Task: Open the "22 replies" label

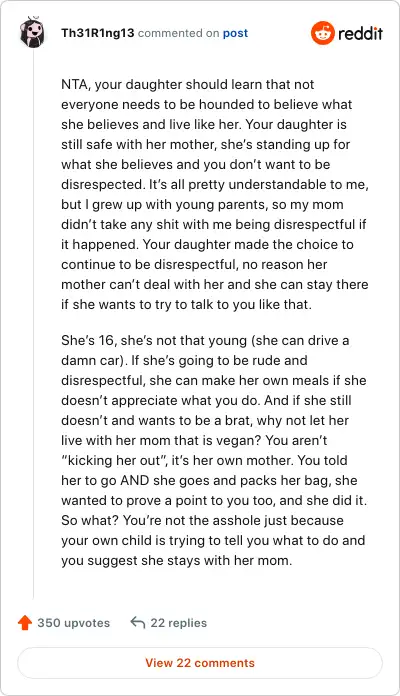Action: pyautogui.click(x=178, y=623)
